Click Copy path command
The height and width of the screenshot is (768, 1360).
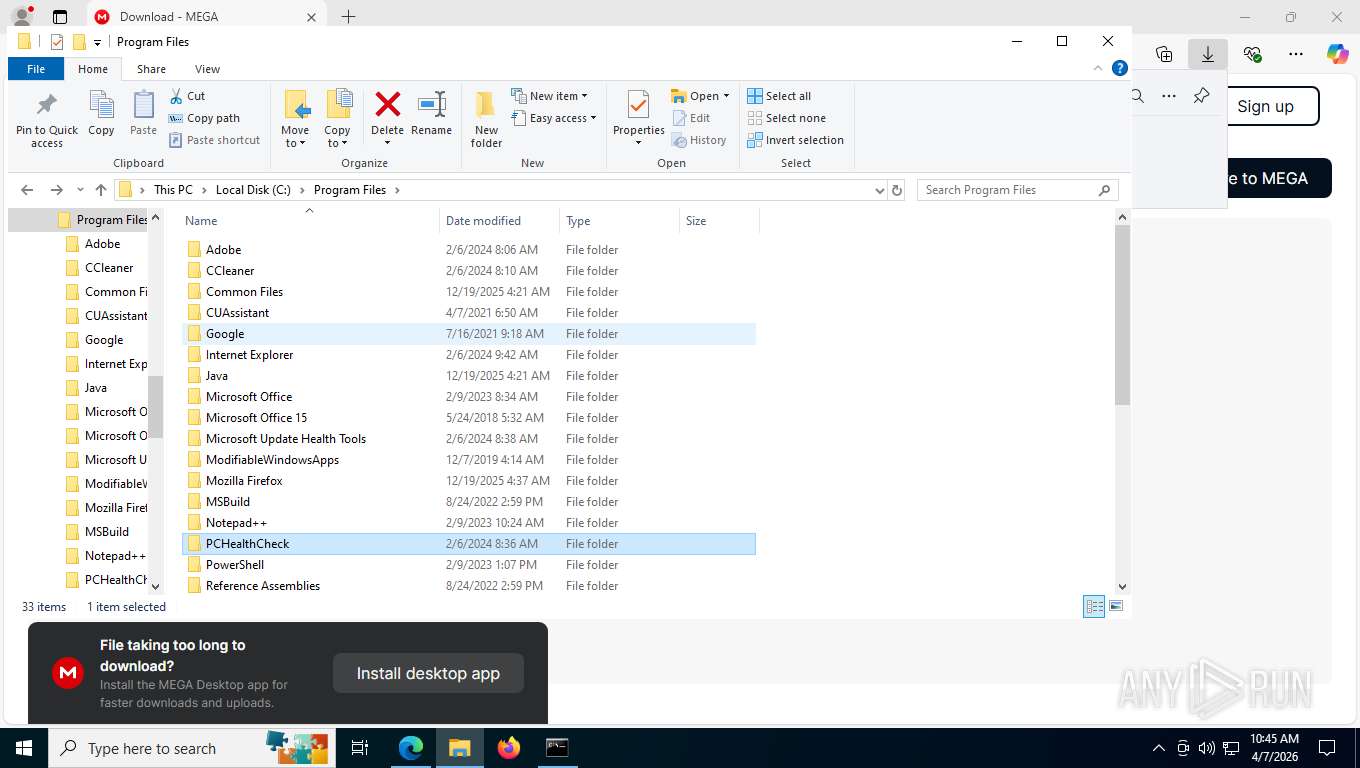(204, 118)
